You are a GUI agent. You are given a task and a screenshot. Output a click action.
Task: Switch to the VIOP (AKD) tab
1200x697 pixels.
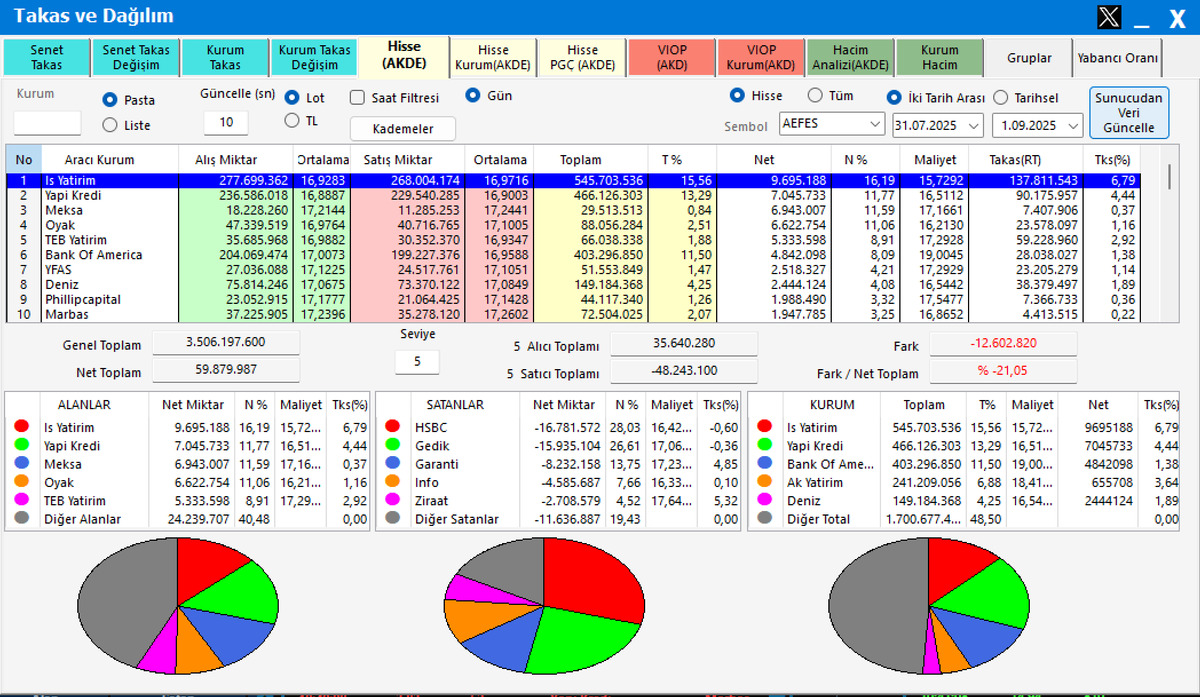coord(672,58)
